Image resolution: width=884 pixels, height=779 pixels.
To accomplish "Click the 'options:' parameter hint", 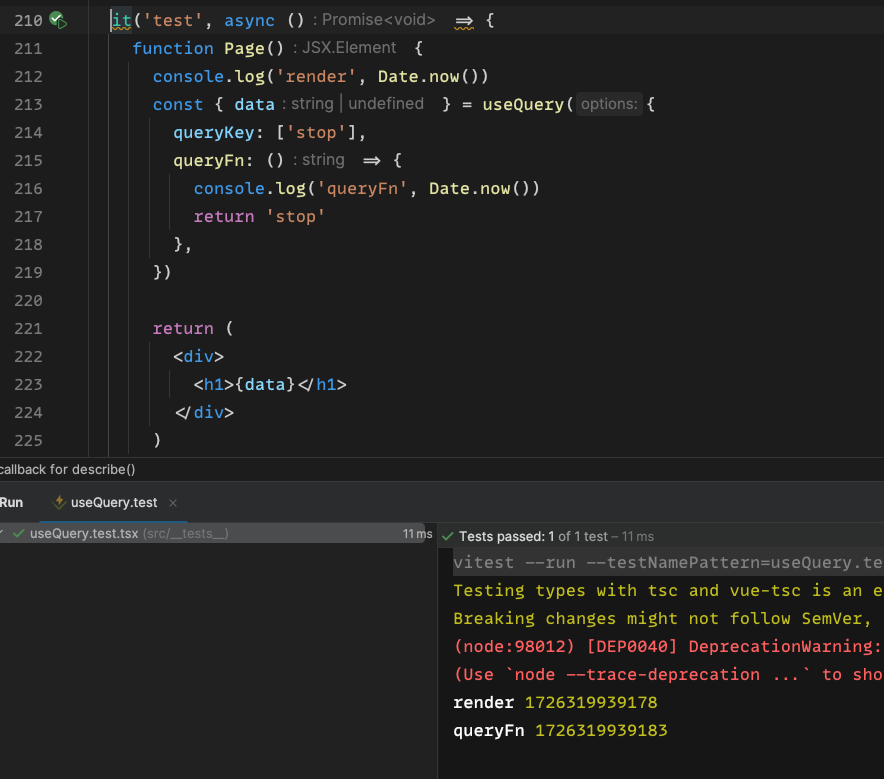I will (609, 104).
